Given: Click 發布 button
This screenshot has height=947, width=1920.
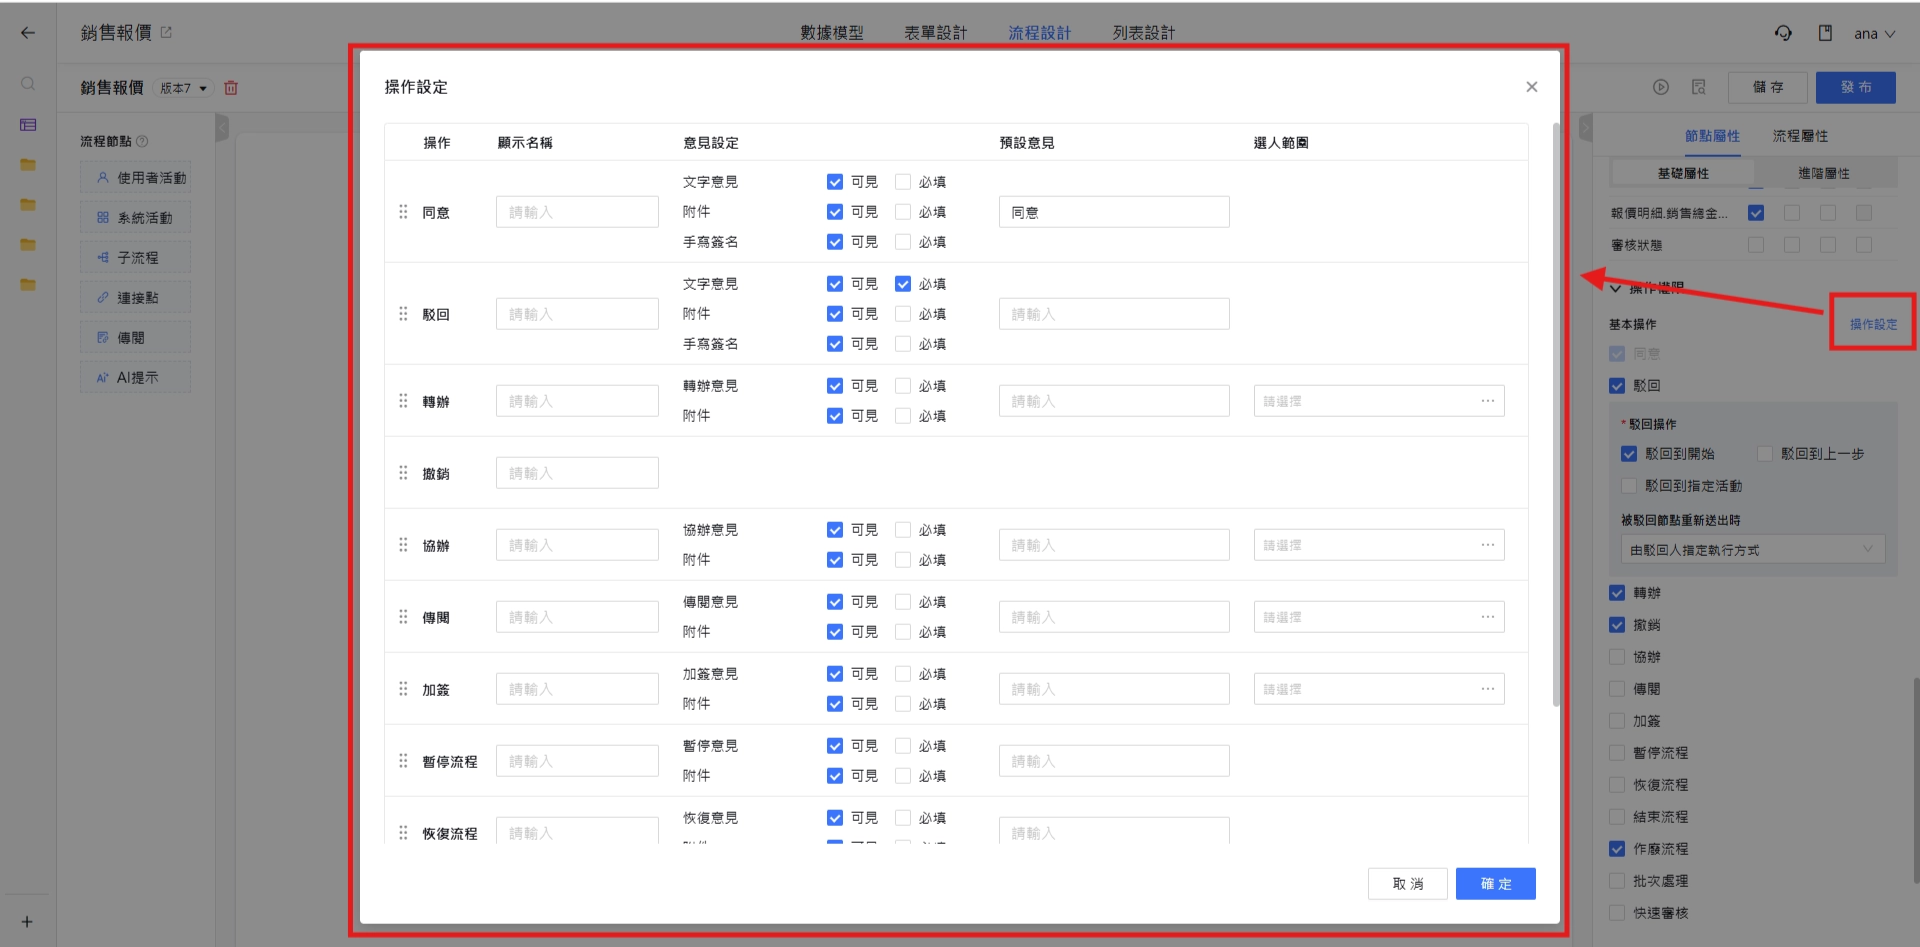Looking at the screenshot, I should 1856,87.
